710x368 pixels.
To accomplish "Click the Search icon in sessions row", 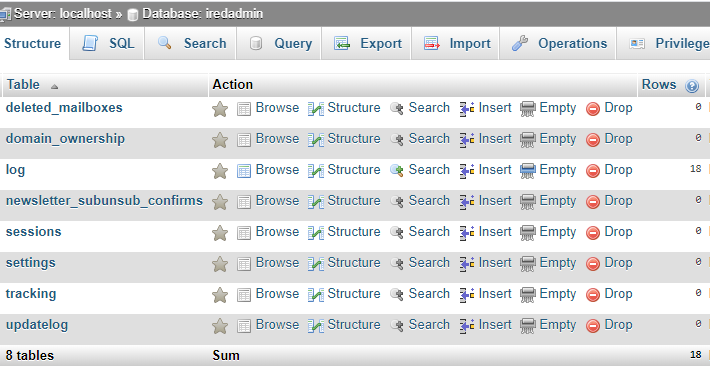I will (x=397, y=233).
